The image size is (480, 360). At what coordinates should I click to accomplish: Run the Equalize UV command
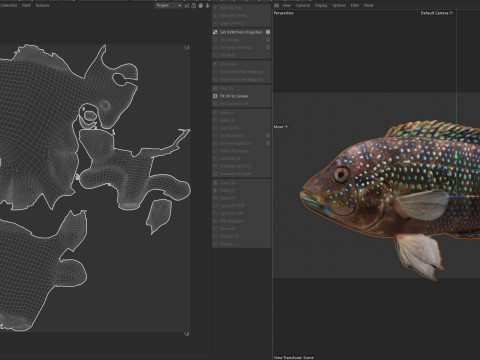click(x=242, y=158)
